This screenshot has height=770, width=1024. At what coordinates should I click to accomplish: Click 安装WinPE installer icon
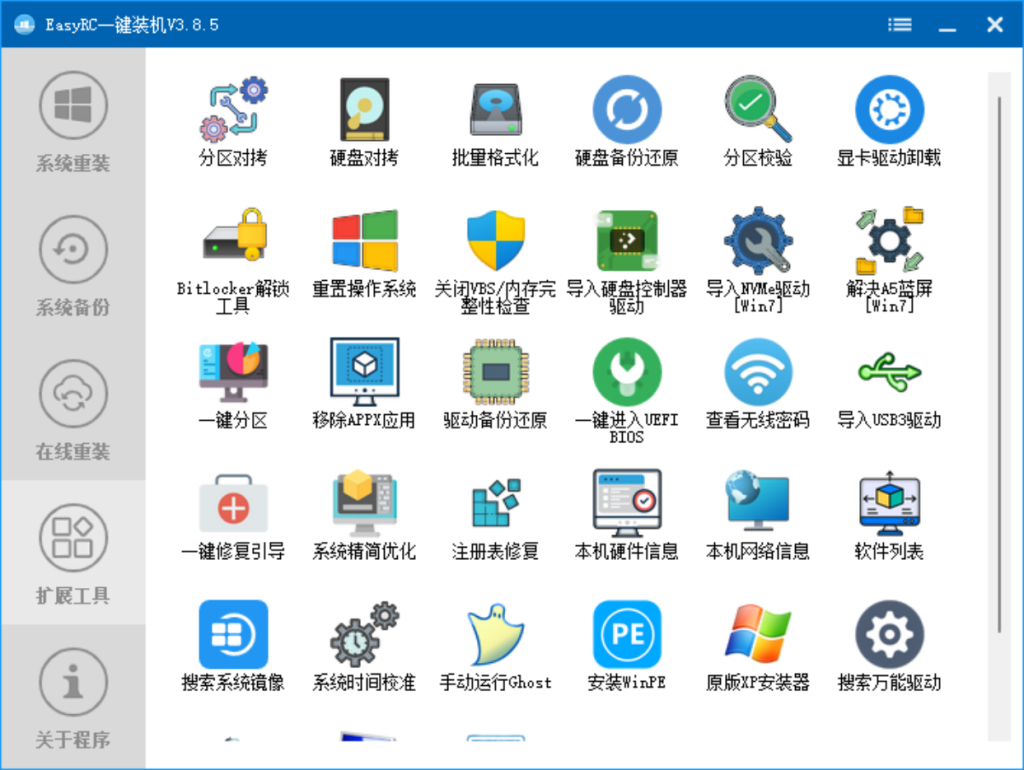click(x=627, y=634)
